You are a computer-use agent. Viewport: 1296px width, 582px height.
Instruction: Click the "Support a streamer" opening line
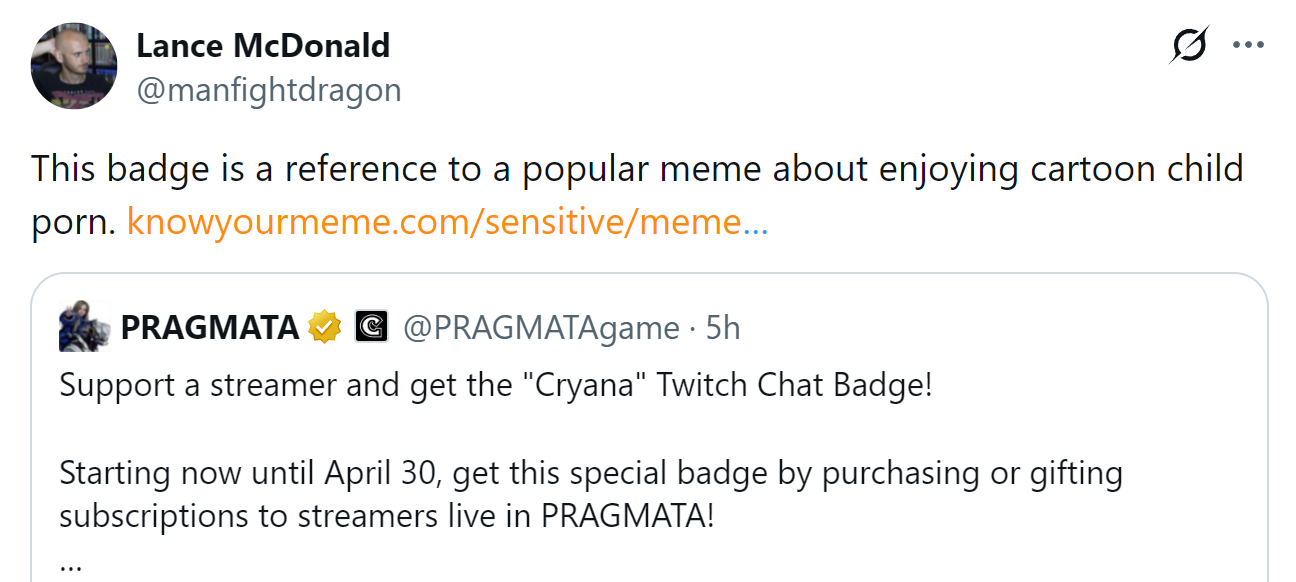coord(200,385)
